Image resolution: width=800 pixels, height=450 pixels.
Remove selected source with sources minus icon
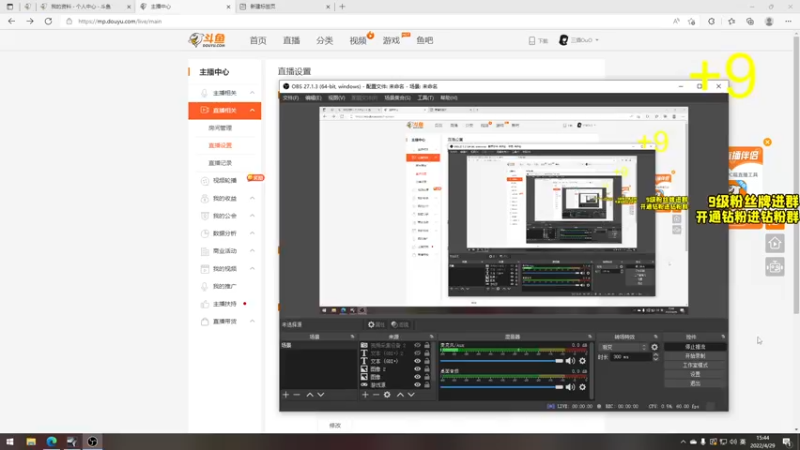376,395
